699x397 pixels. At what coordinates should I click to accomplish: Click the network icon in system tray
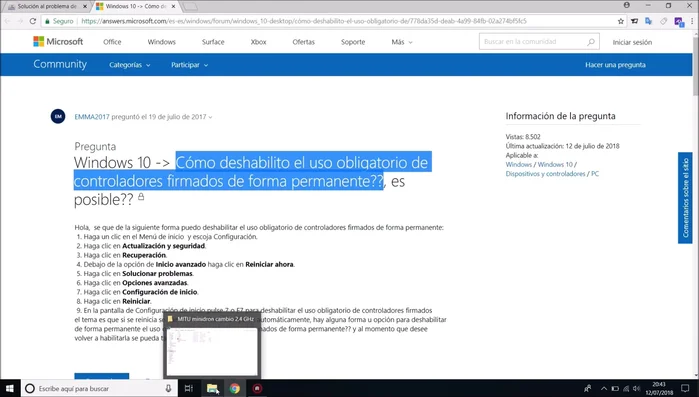626,389
